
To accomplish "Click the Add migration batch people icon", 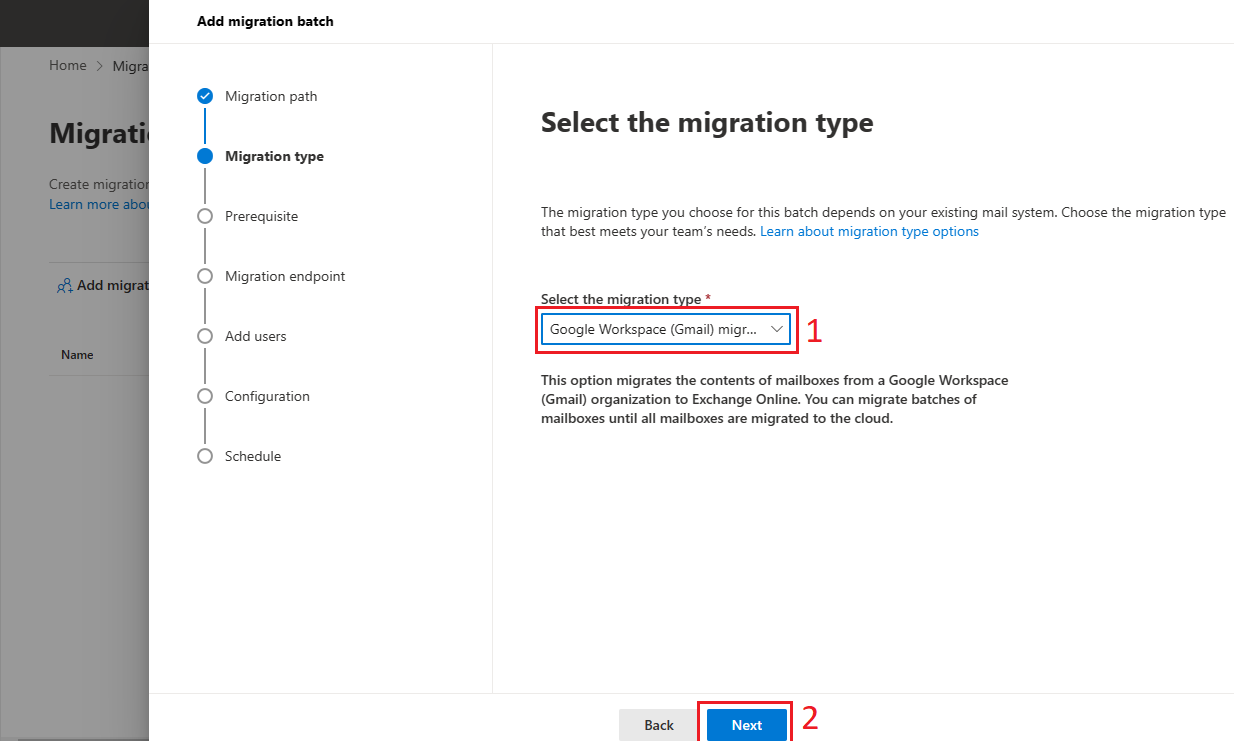I will (x=65, y=286).
